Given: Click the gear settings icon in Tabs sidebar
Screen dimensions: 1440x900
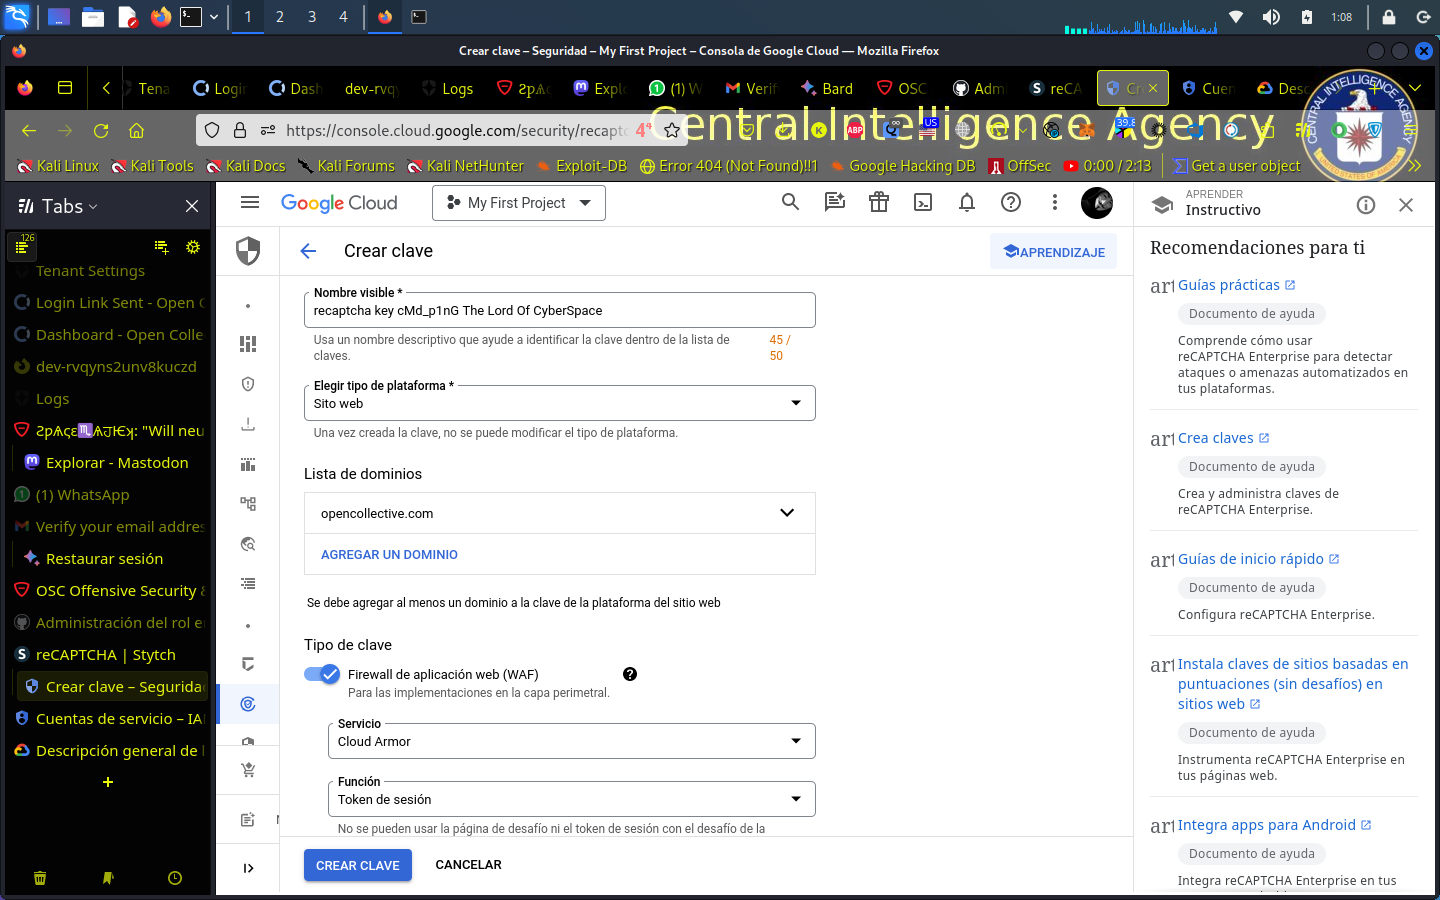Looking at the screenshot, I should point(193,246).
